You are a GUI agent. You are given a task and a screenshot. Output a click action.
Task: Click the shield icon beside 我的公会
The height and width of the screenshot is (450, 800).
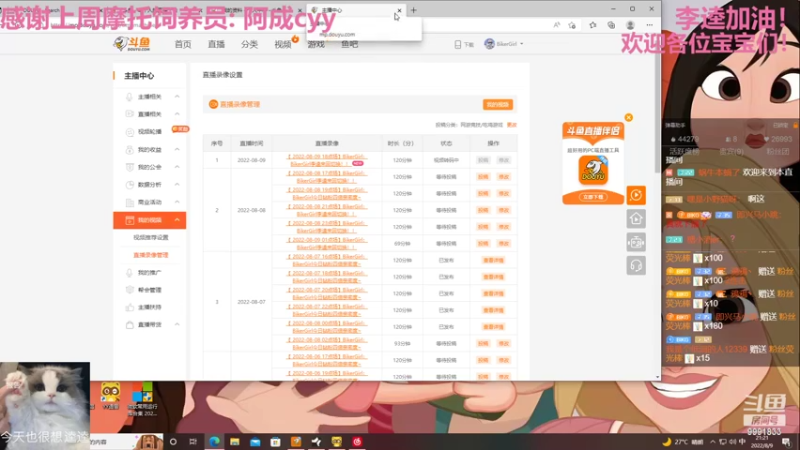click(129, 167)
